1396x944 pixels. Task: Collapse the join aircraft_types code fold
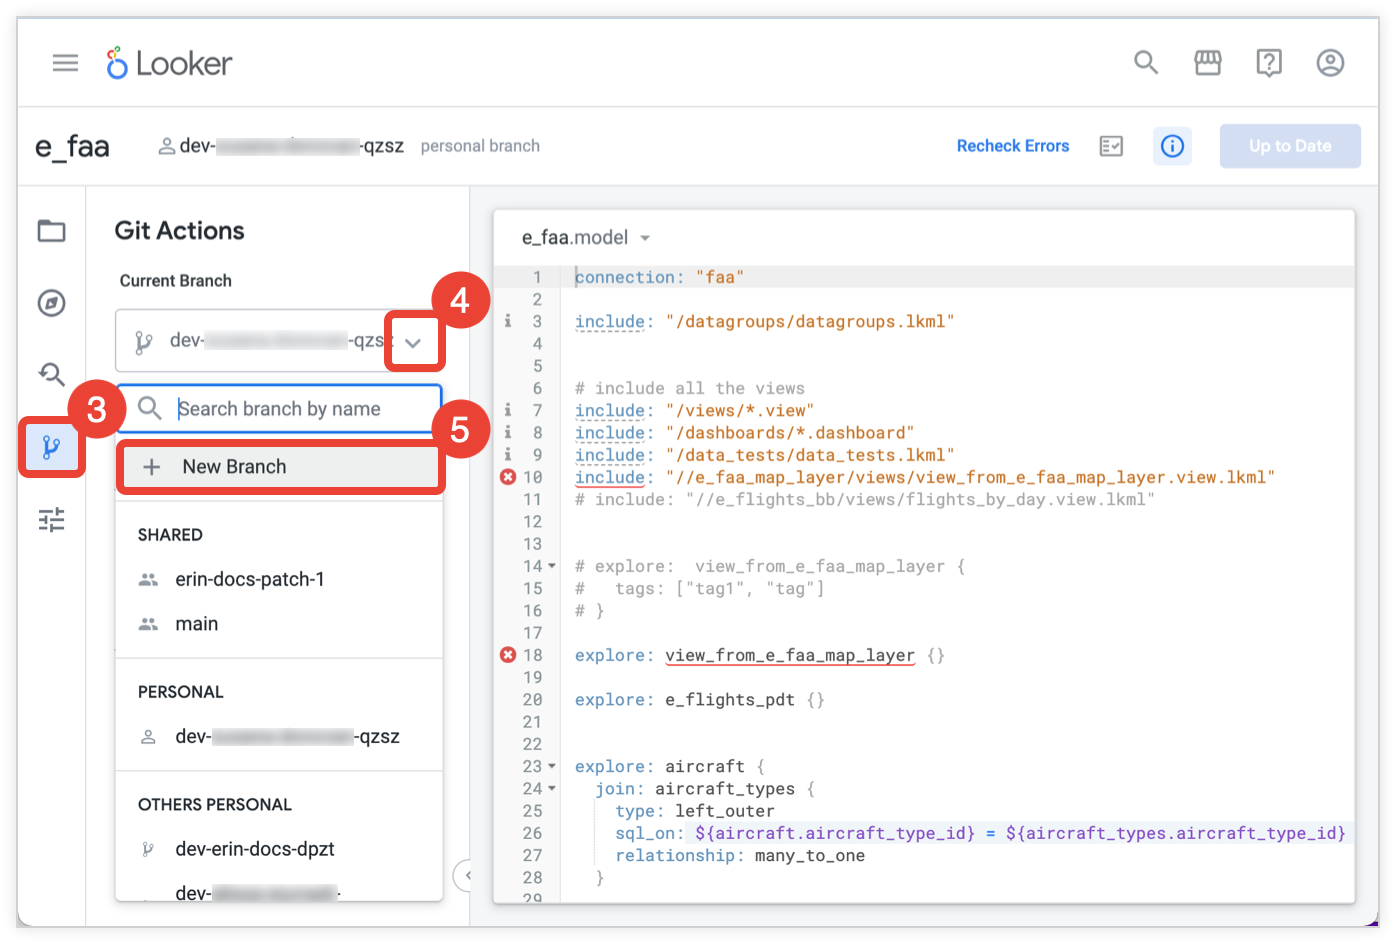point(552,789)
